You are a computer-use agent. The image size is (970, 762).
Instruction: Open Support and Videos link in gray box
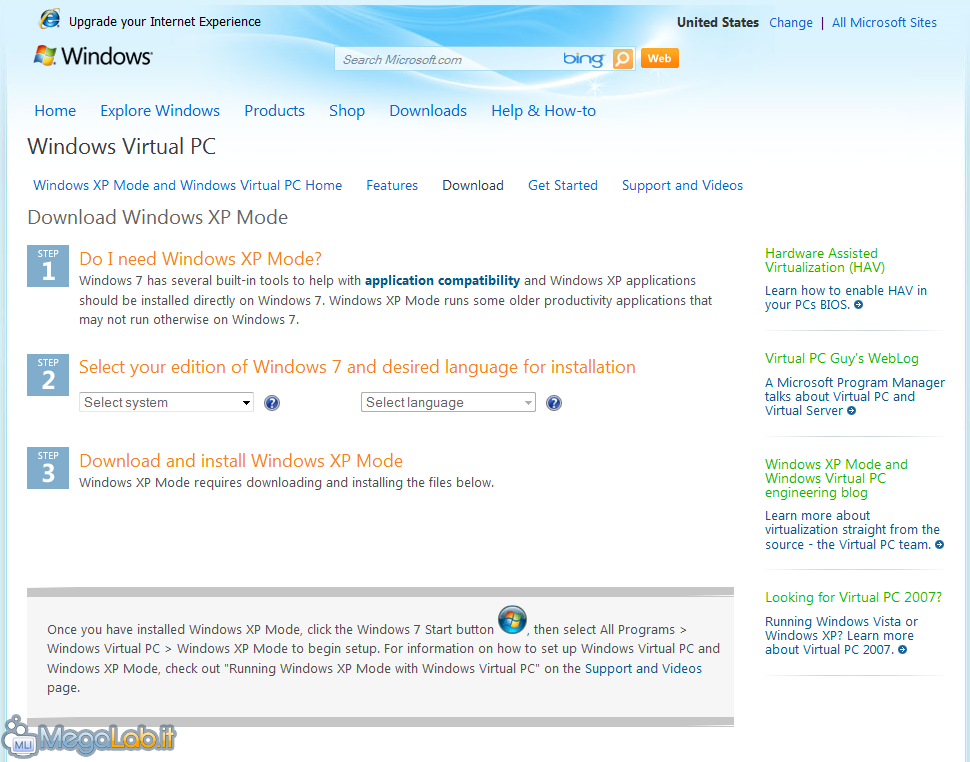pos(643,669)
